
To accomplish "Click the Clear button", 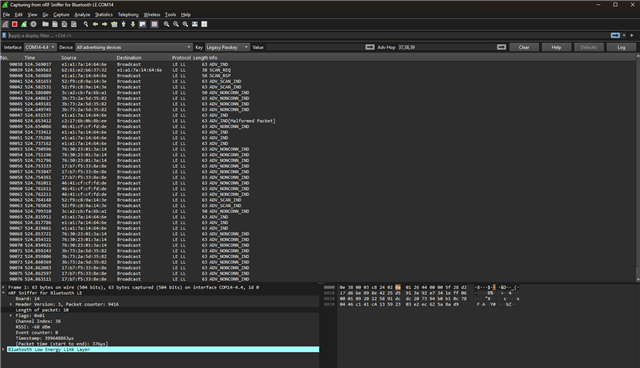I will 524,47.
